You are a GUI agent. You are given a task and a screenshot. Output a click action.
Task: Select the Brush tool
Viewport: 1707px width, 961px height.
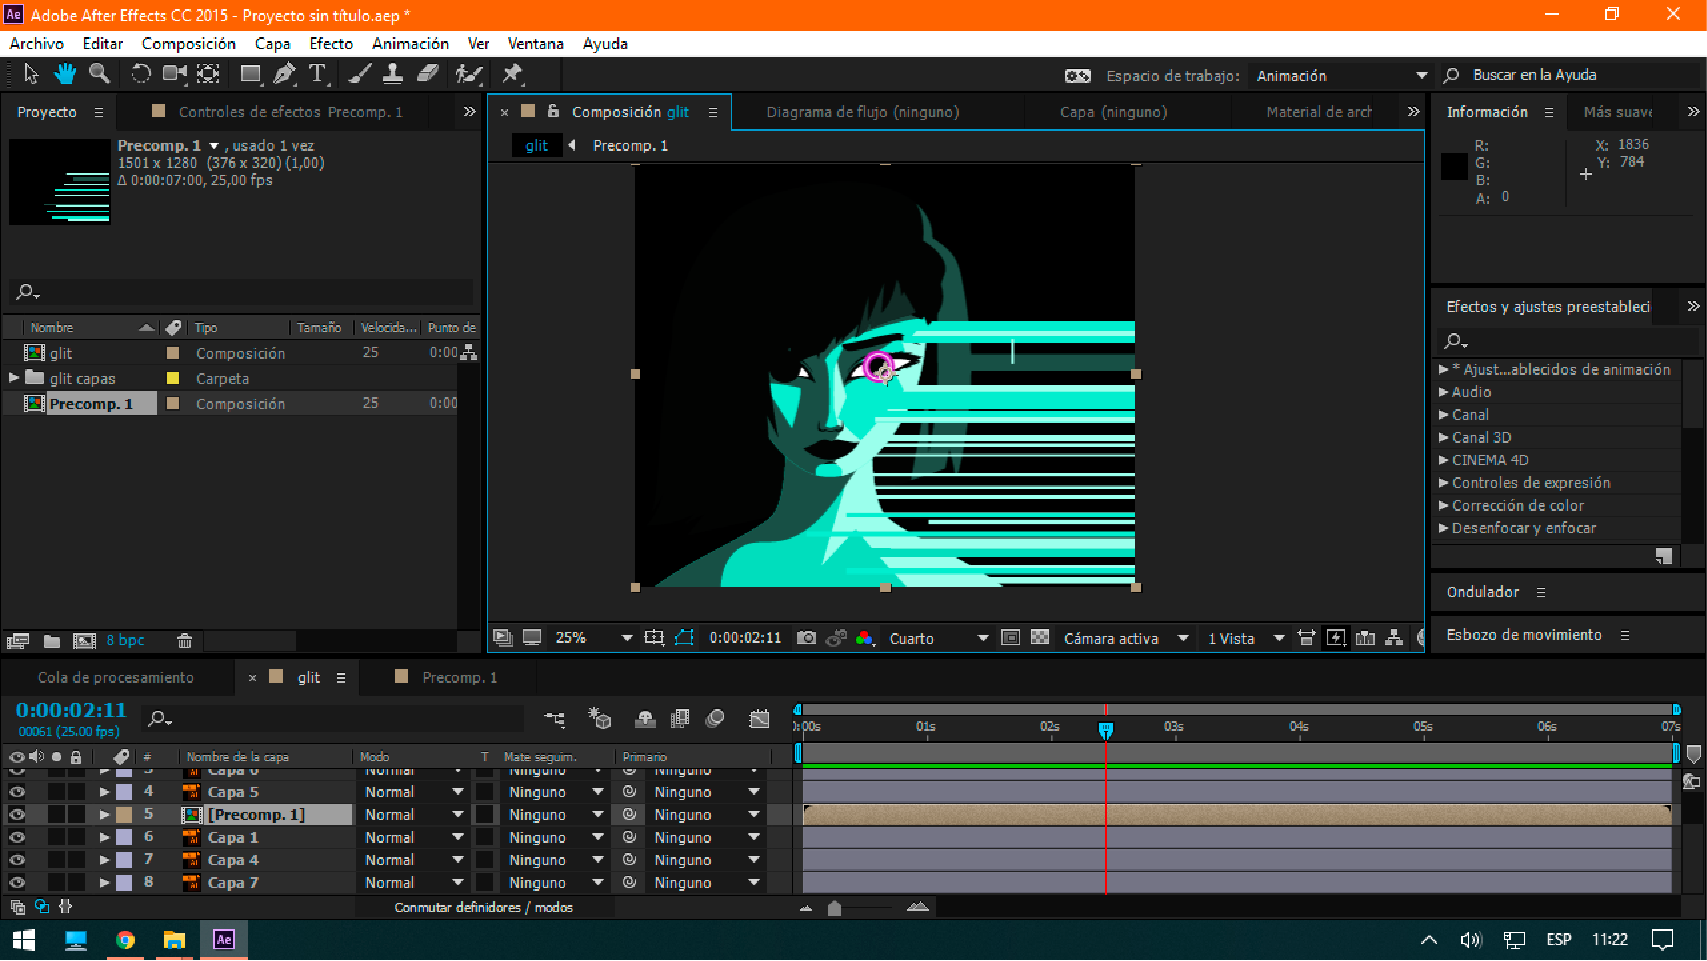click(360, 73)
